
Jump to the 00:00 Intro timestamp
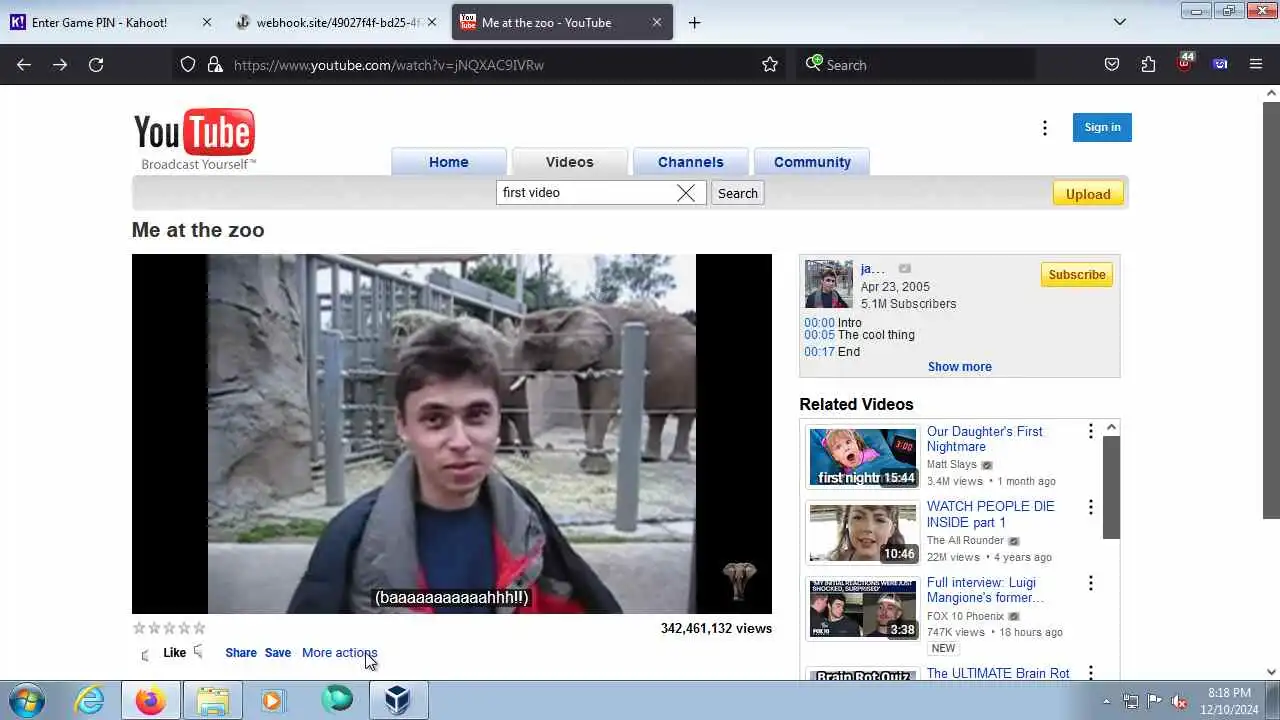click(819, 323)
